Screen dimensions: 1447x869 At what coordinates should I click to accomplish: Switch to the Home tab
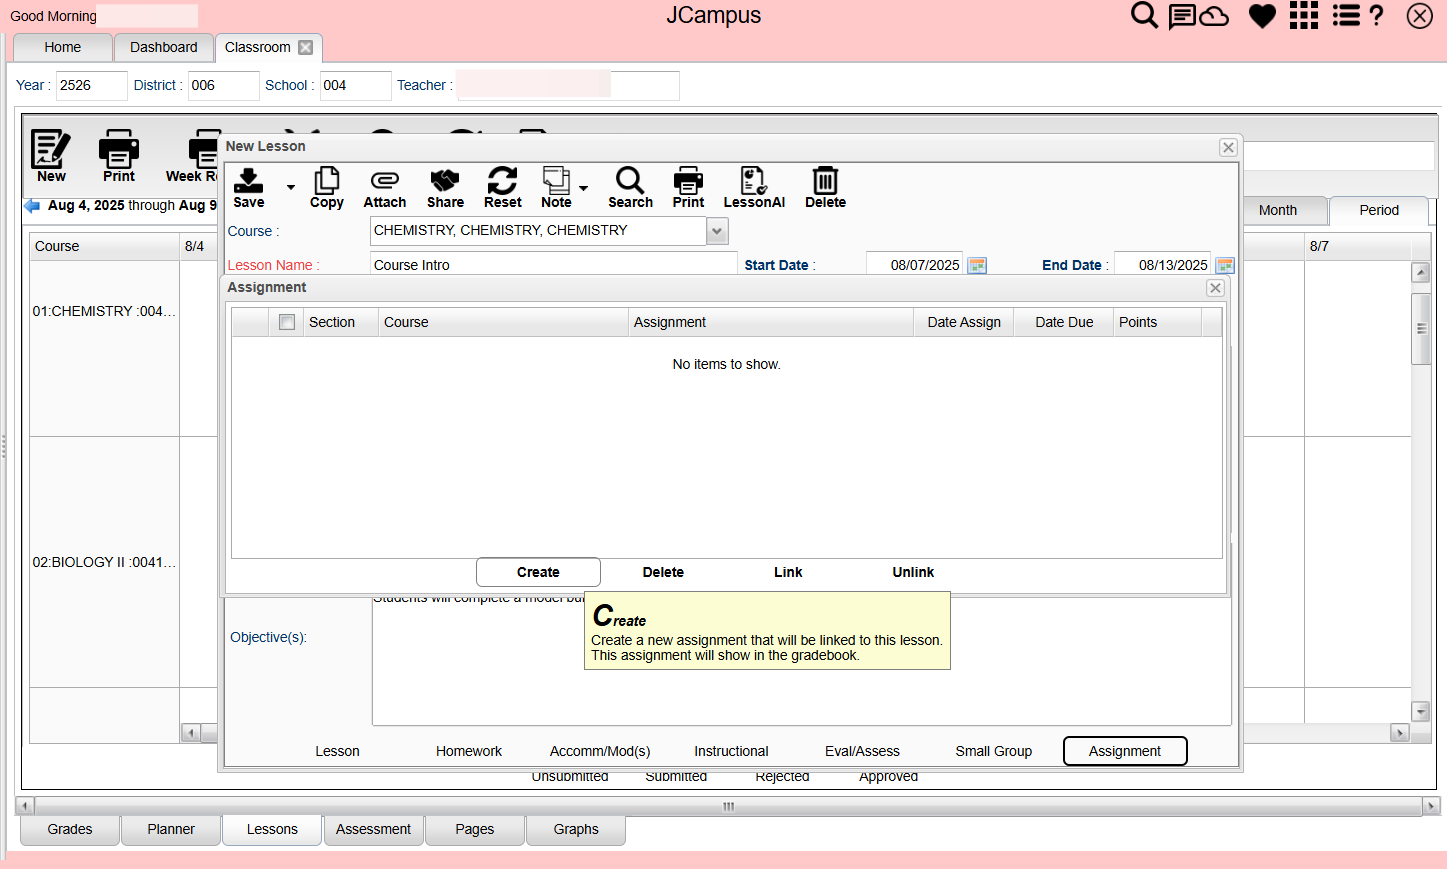pyautogui.click(x=62, y=47)
